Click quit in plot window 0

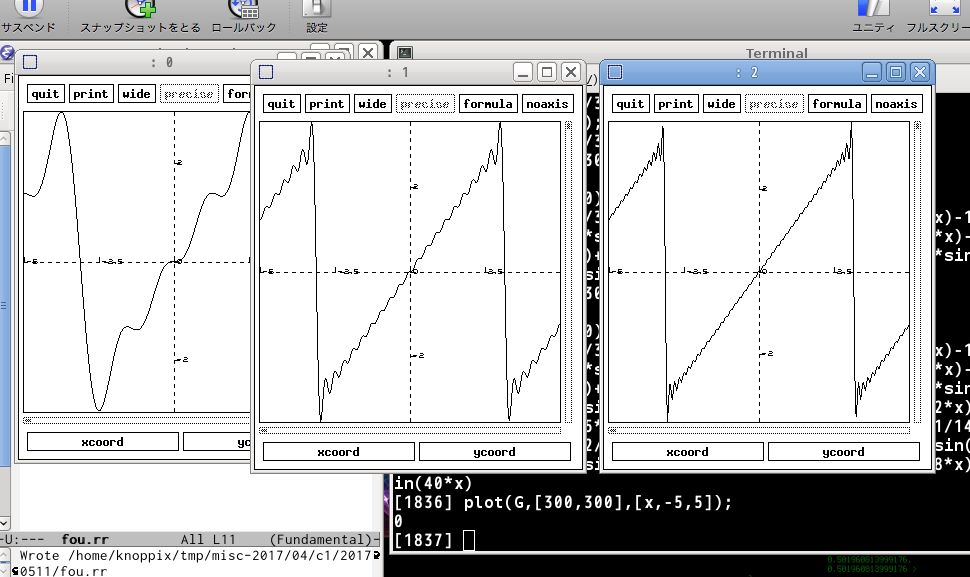(46, 94)
